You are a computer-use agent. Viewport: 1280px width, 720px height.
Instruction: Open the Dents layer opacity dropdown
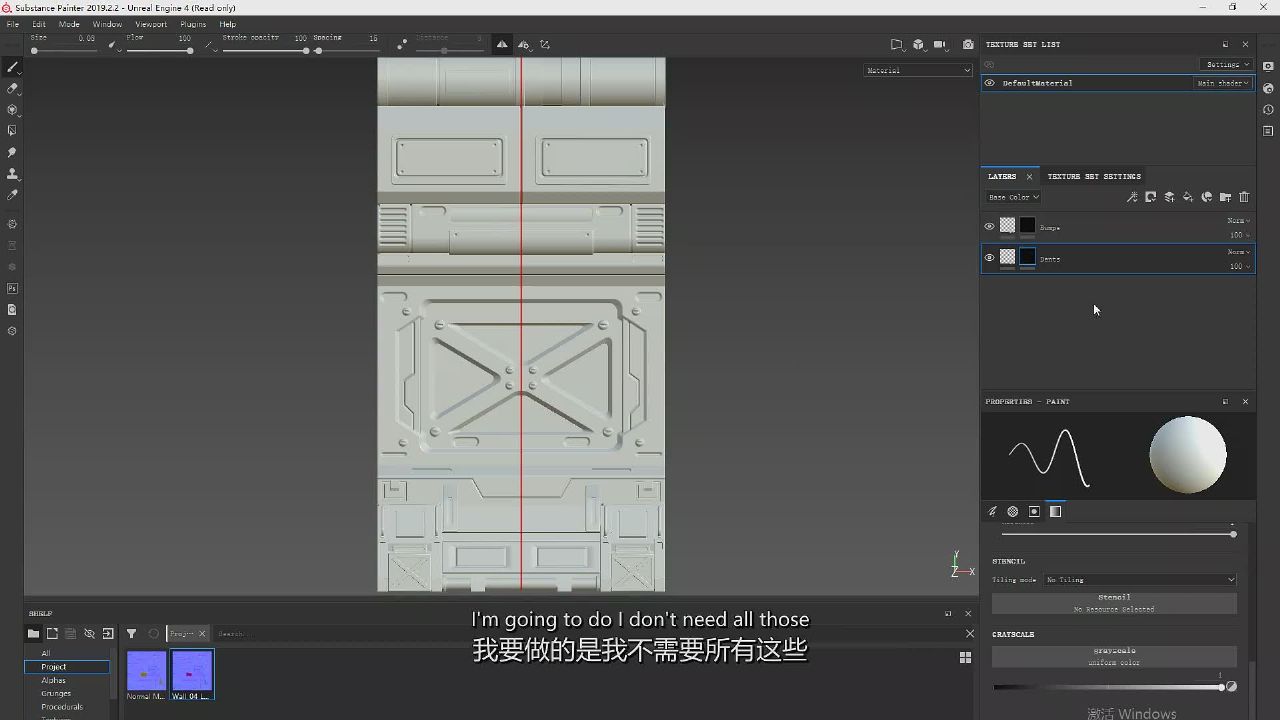pos(1240,266)
